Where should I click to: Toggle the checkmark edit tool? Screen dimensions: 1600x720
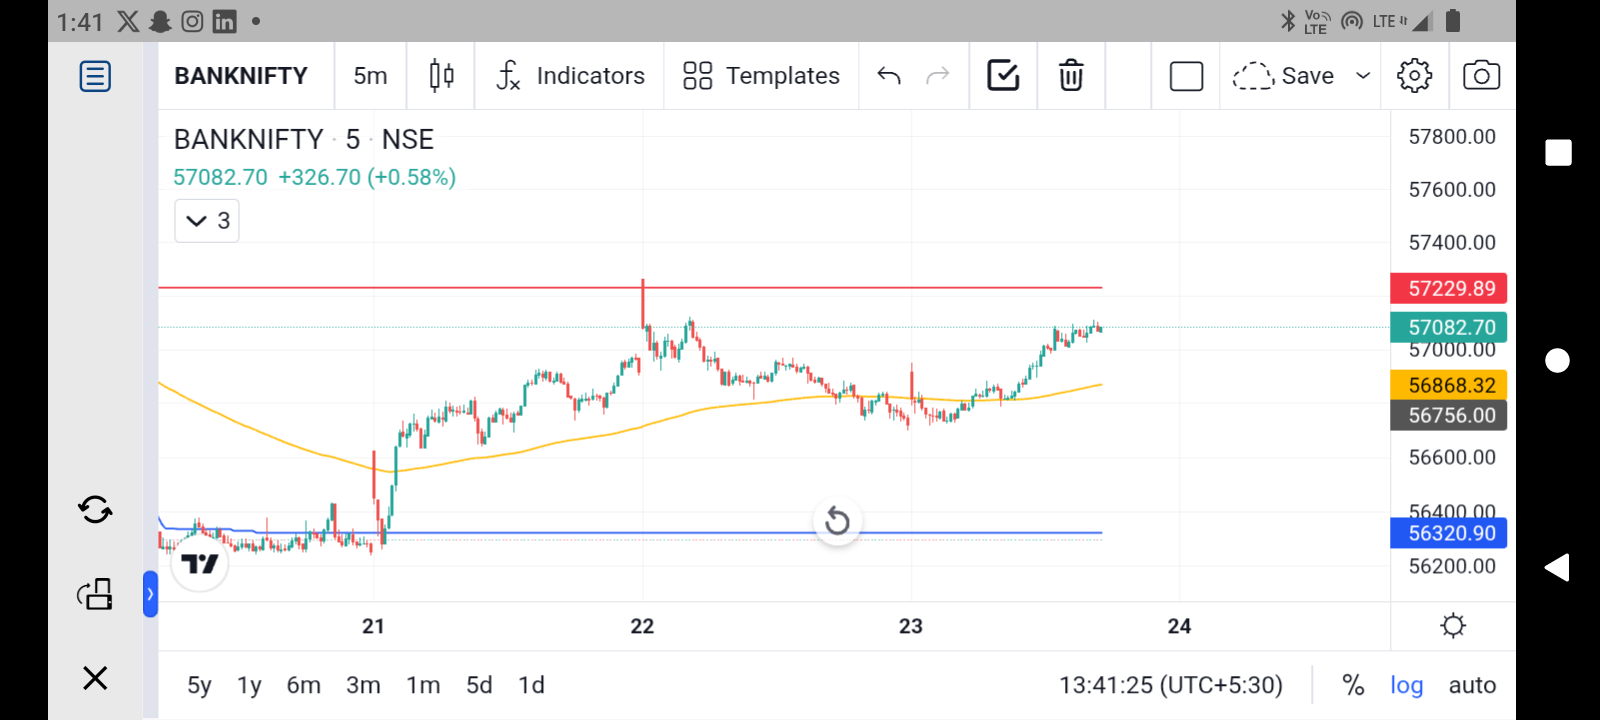(x=1003, y=76)
